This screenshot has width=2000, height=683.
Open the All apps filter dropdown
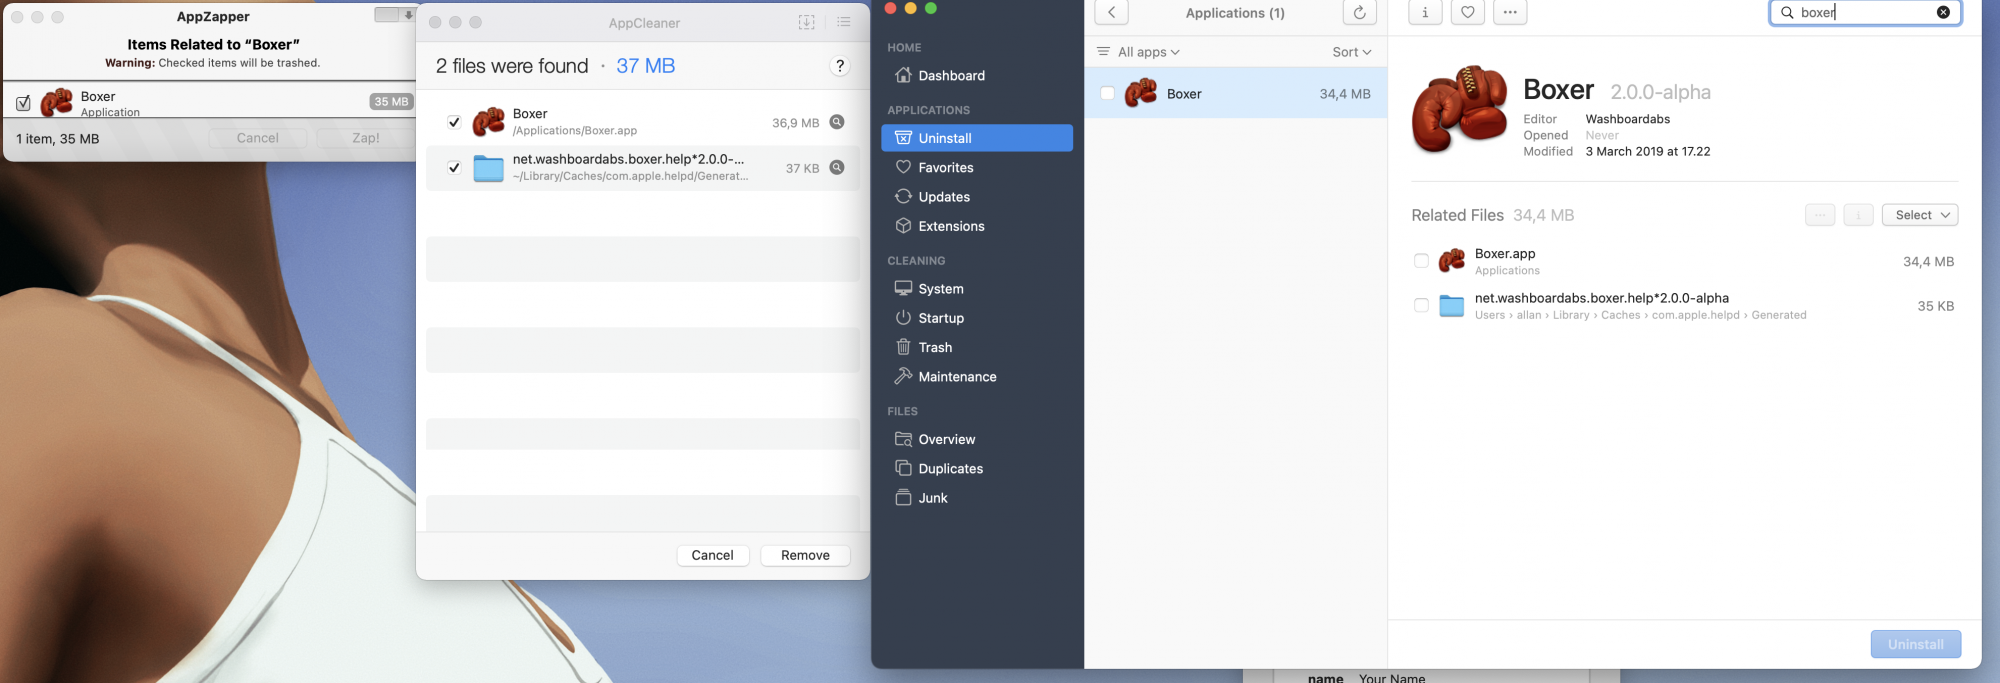(1139, 52)
